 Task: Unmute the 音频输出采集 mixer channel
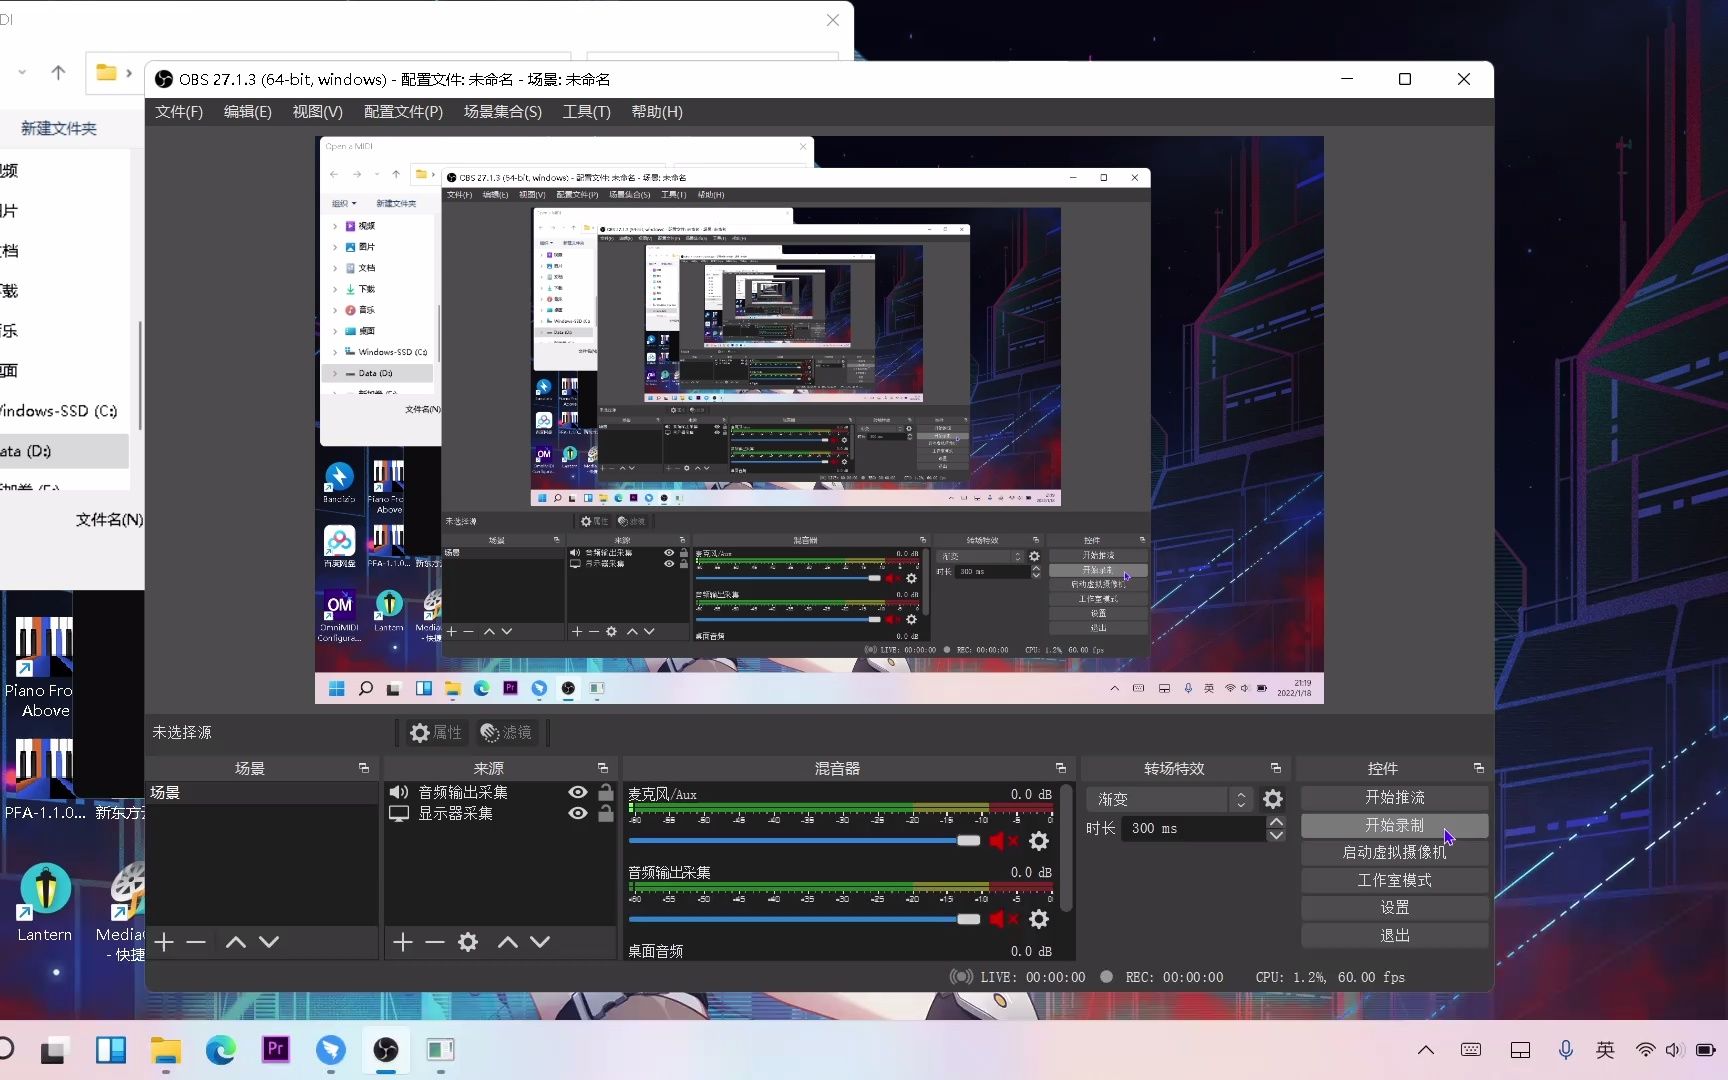(x=1003, y=919)
